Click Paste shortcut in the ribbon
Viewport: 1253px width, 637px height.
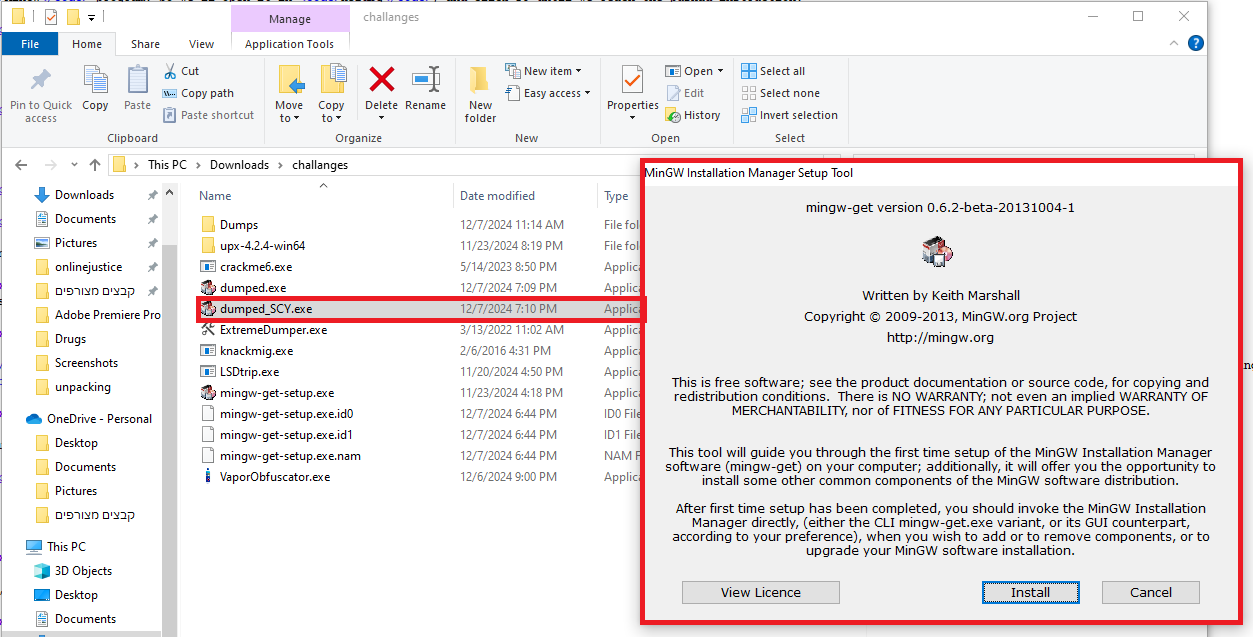point(208,115)
